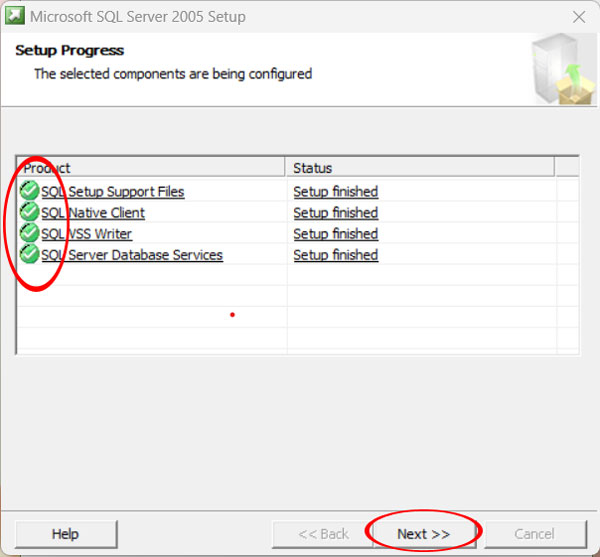
Task: View Setup finished status for SQL VSS Writer
Action: 335,234
